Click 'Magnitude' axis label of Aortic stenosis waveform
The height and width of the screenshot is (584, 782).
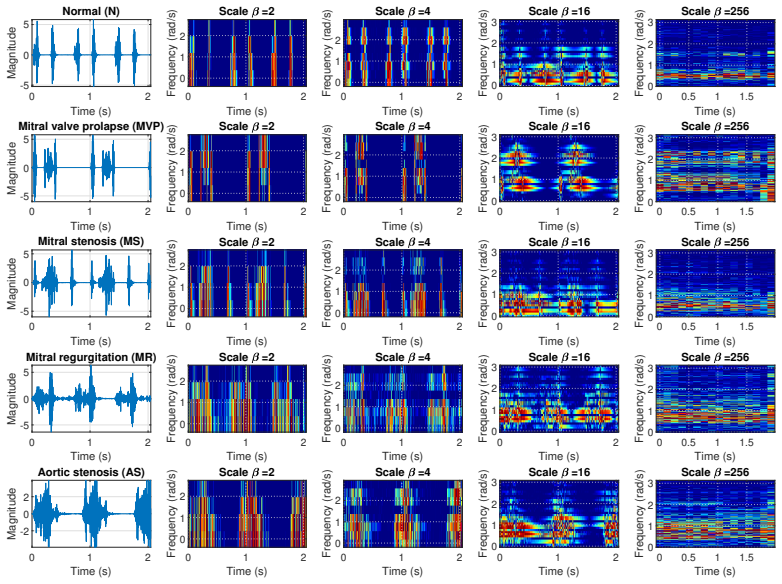coord(12,514)
